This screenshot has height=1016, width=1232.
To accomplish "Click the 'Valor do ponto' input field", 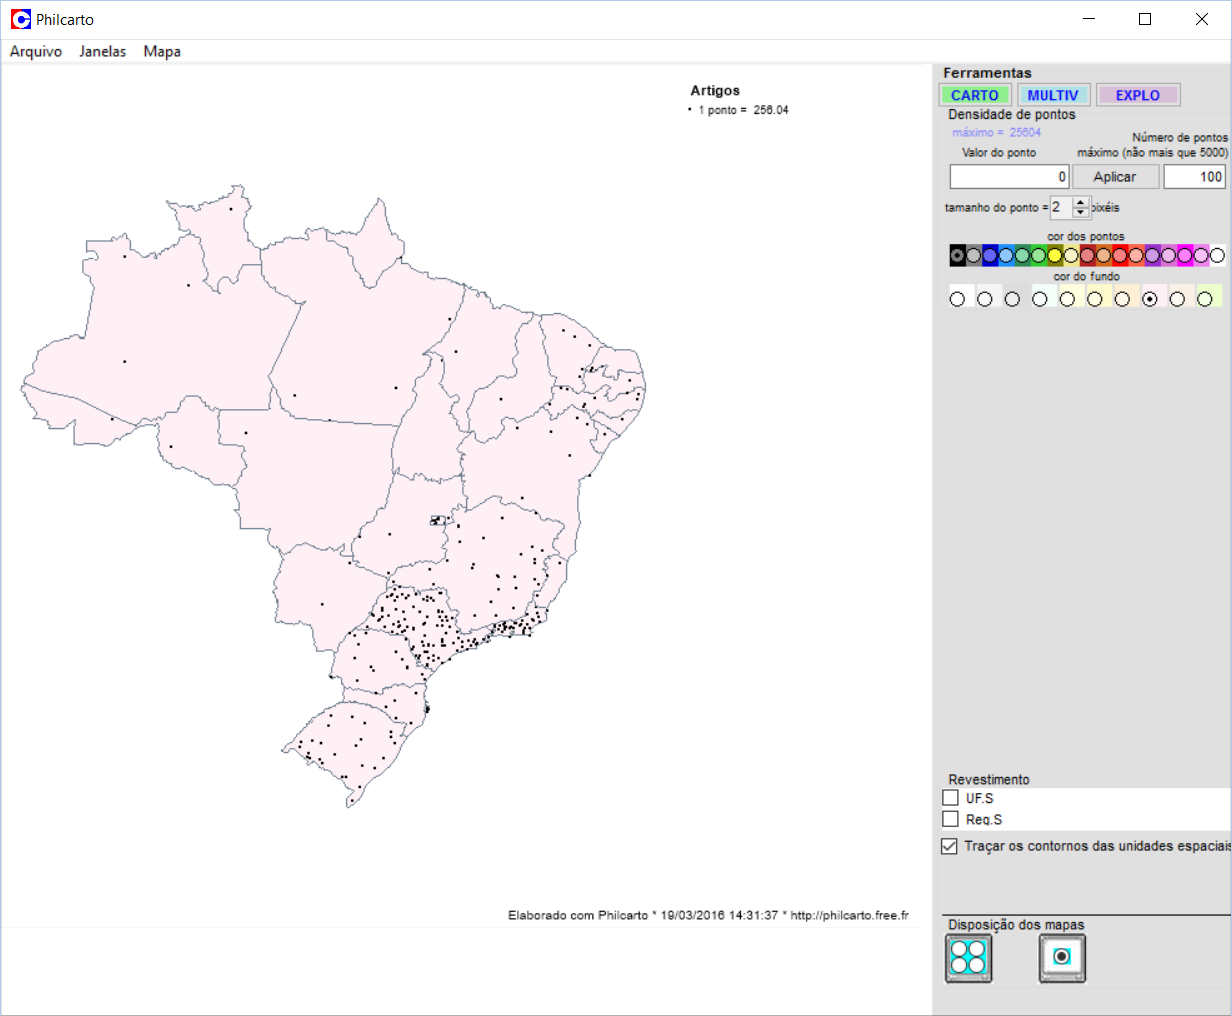I will (1009, 177).
